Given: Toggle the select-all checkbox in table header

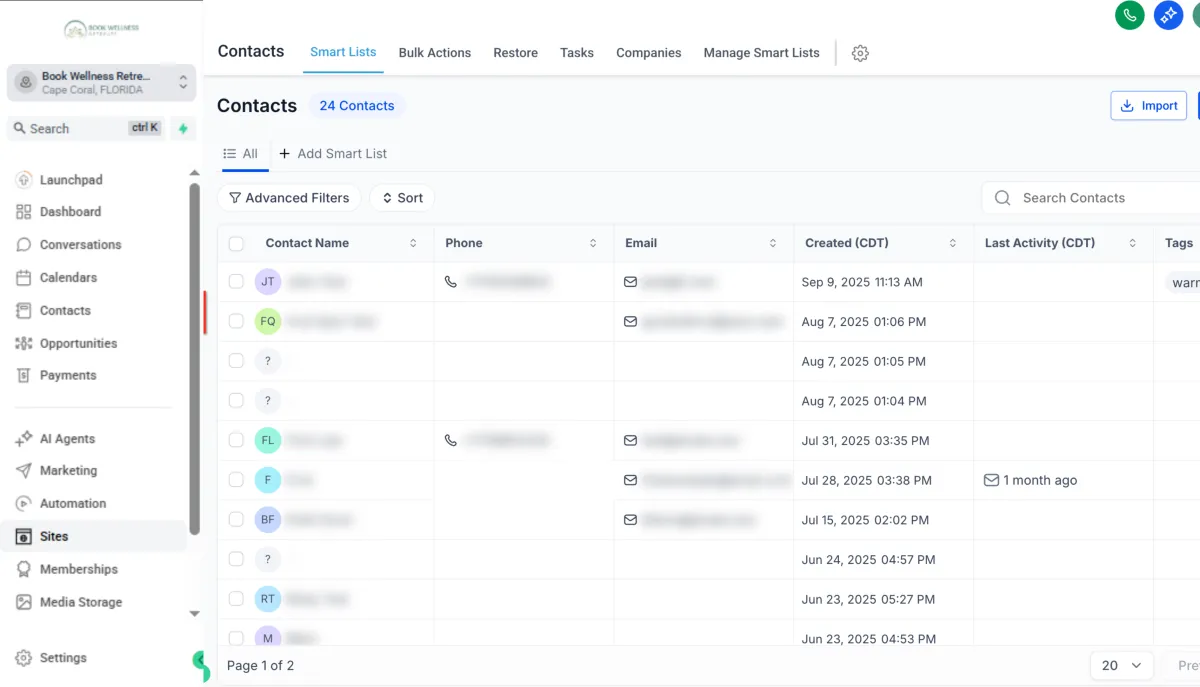Looking at the screenshot, I should coord(236,243).
